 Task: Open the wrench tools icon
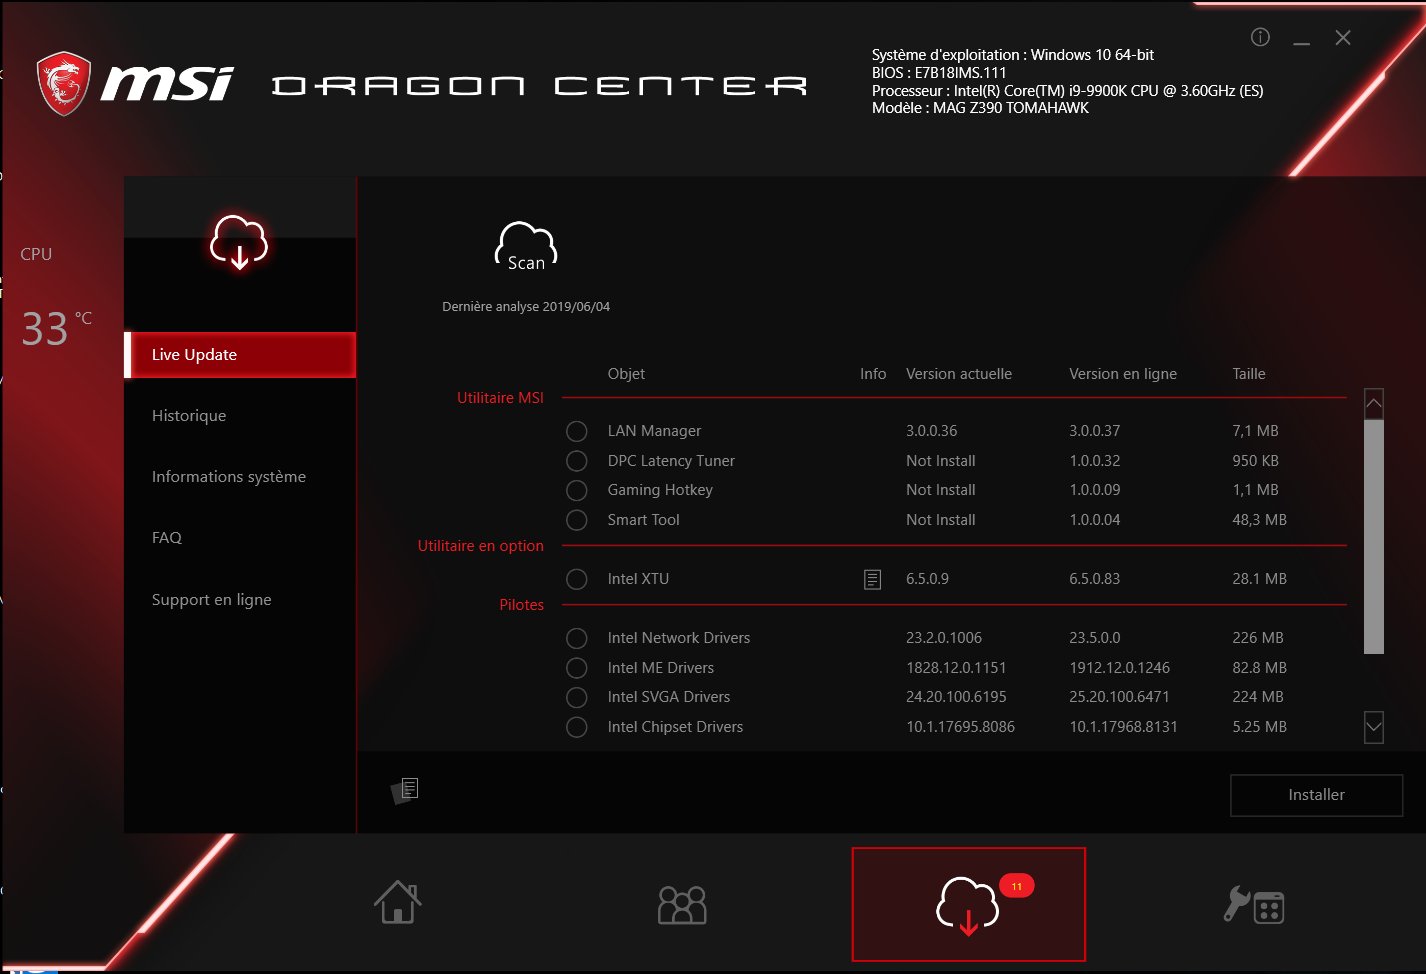(1253, 905)
